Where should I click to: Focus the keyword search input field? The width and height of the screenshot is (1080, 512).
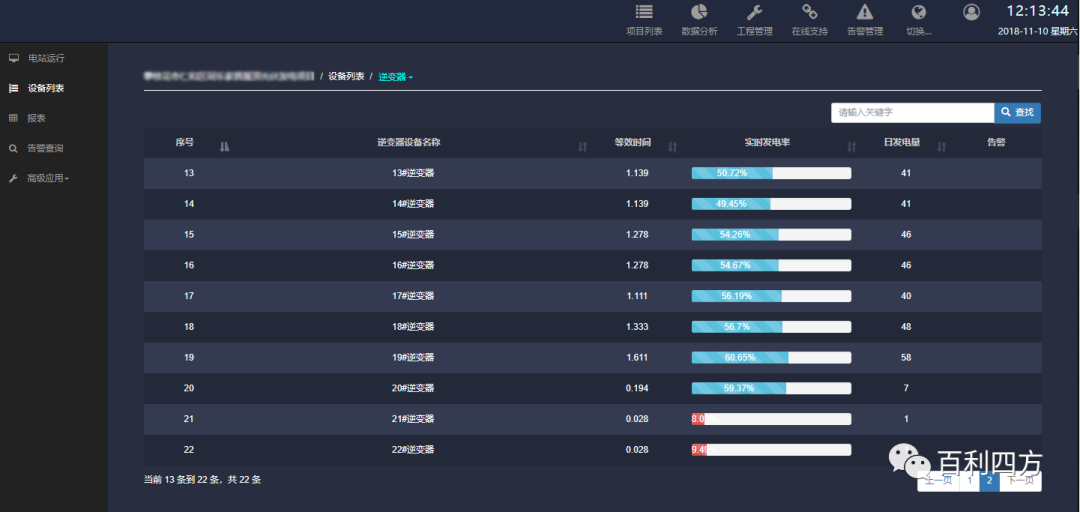[x=911, y=113]
